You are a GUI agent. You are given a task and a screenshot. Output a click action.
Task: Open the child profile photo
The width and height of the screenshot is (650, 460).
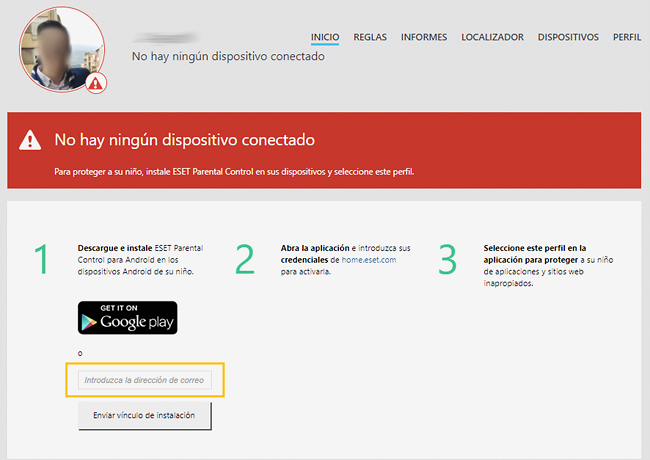coord(60,48)
